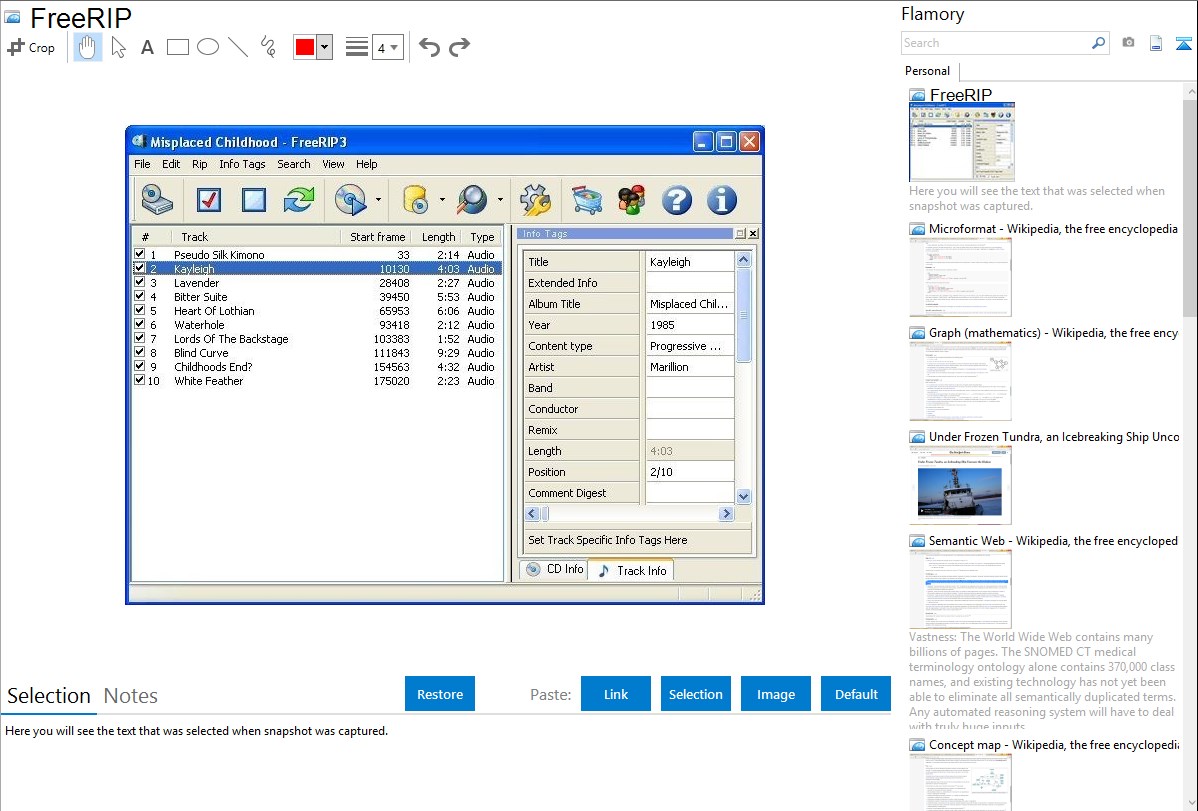The height and width of the screenshot is (811, 1198).
Task: Select the Crop tool
Action: (x=31, y=47)
